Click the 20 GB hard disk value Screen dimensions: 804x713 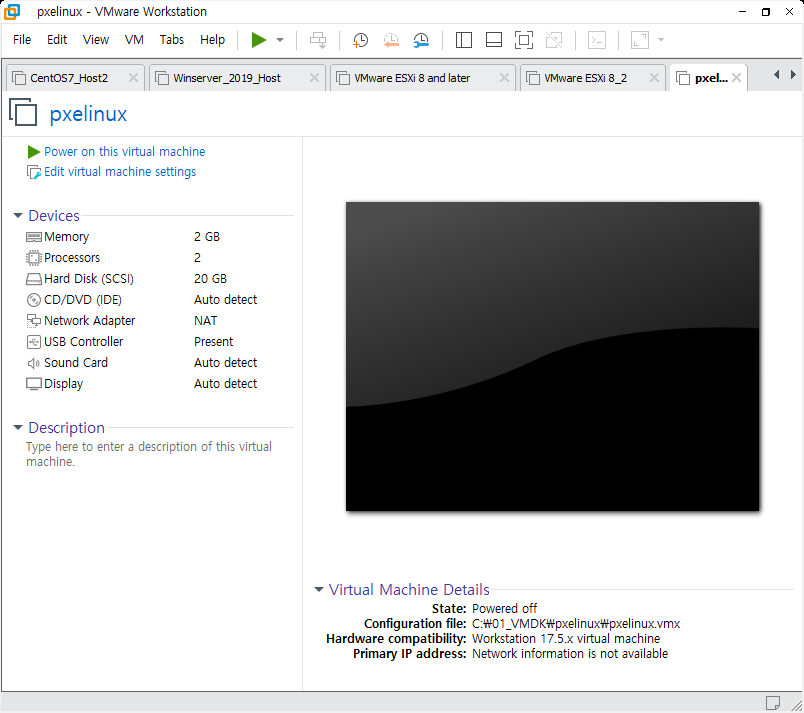210,279
